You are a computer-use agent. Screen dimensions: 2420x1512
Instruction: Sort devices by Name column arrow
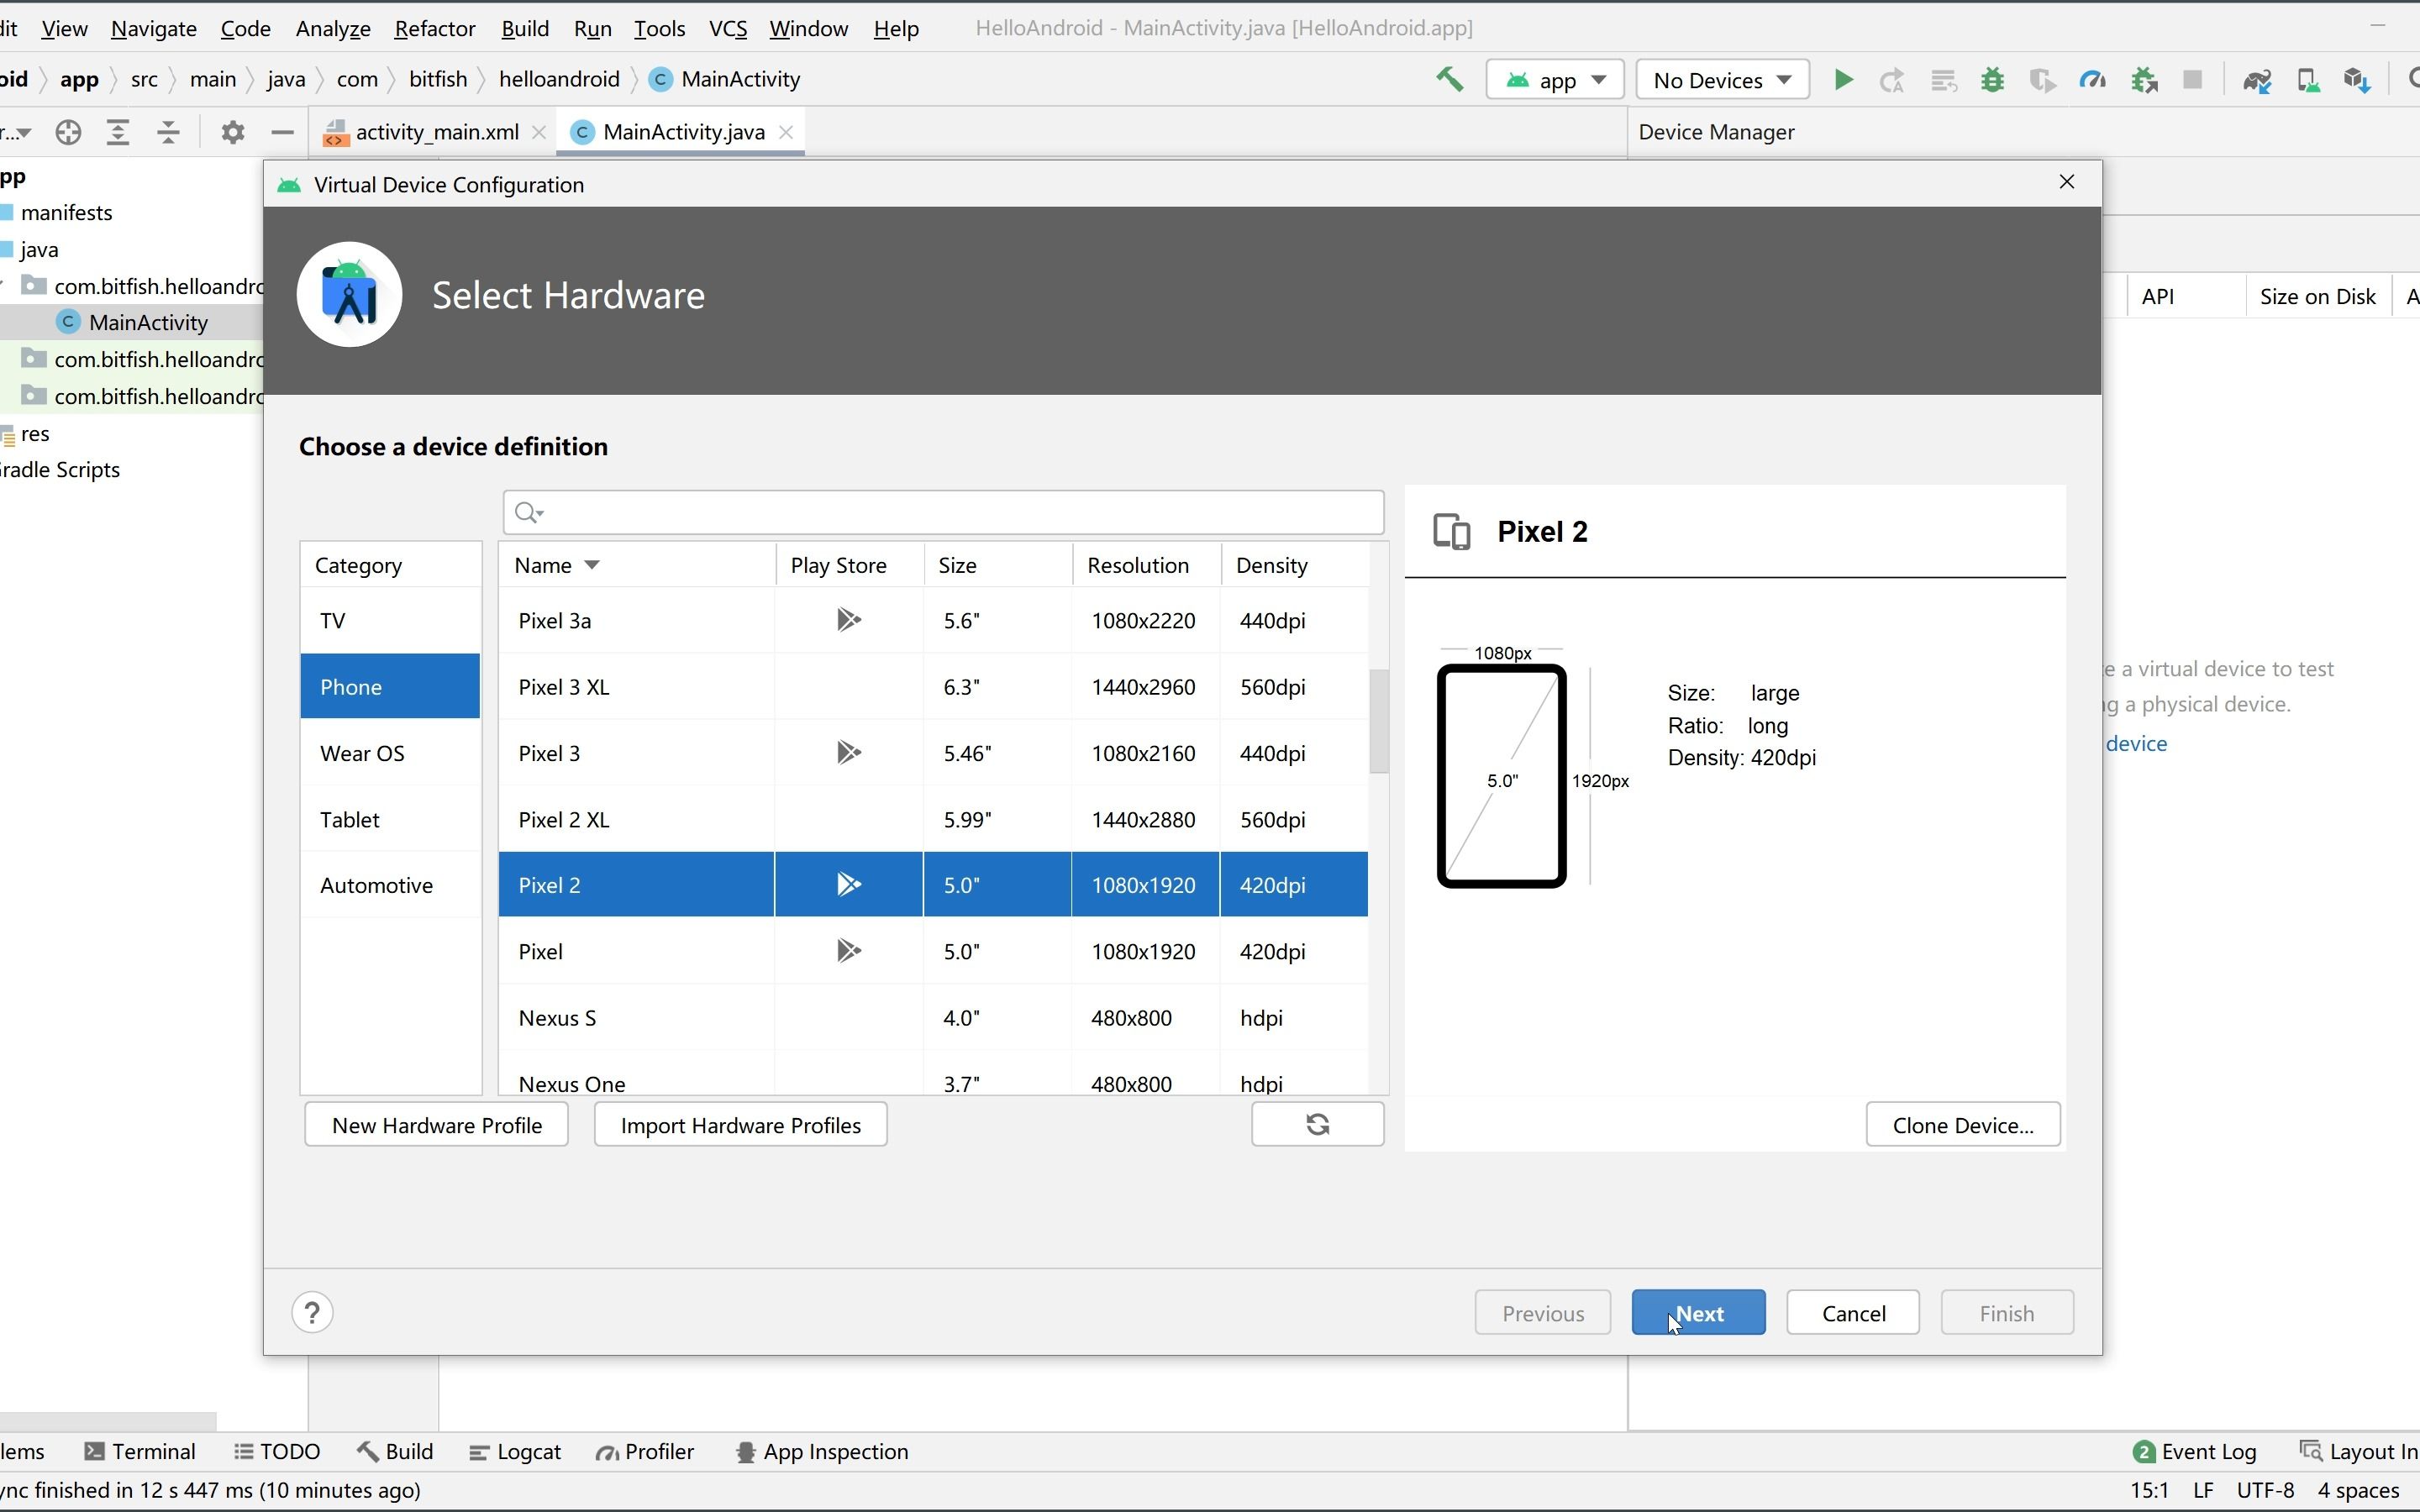[x=592, y=565]
